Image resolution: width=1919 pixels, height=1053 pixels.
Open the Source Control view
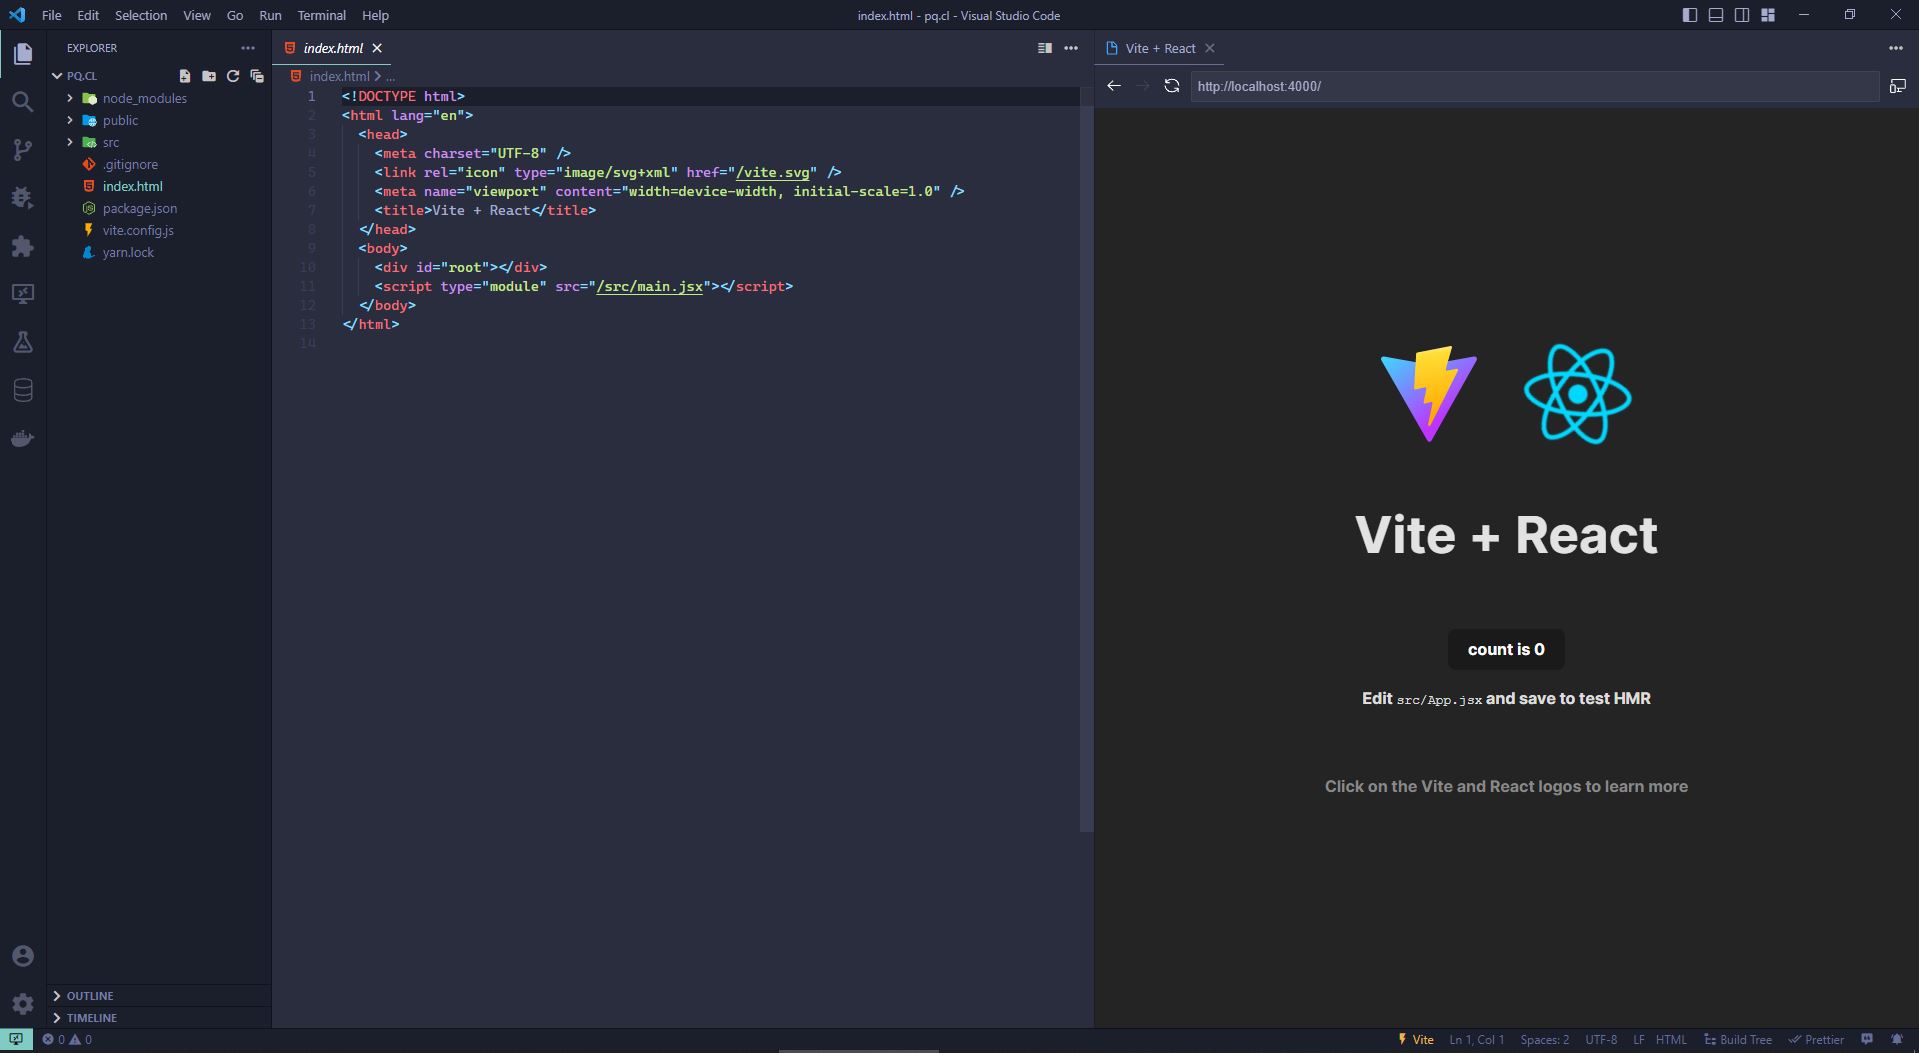[x=22, y=150]
